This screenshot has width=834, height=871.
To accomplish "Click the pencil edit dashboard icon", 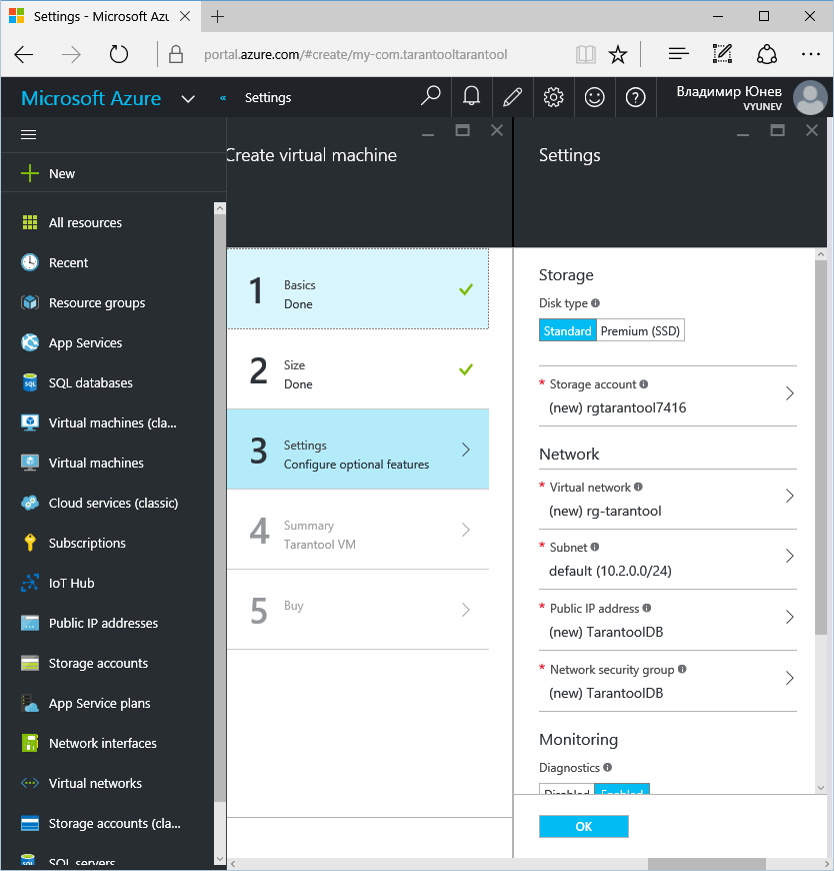I will (x=512, y=97).
